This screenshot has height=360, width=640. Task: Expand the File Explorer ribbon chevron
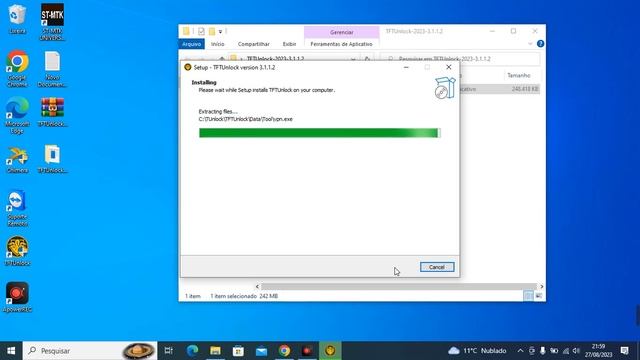(530, 44)
